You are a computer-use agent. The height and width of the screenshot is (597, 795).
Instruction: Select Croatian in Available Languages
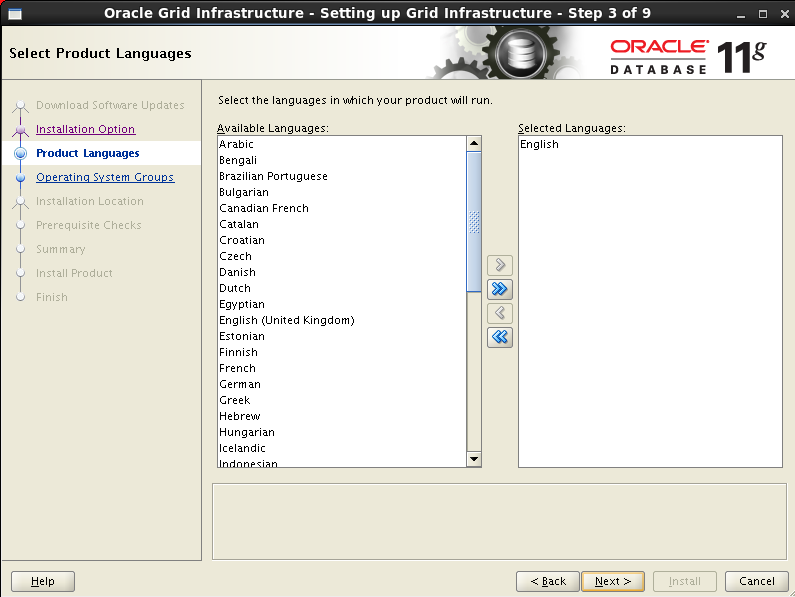tap(341, 240)
